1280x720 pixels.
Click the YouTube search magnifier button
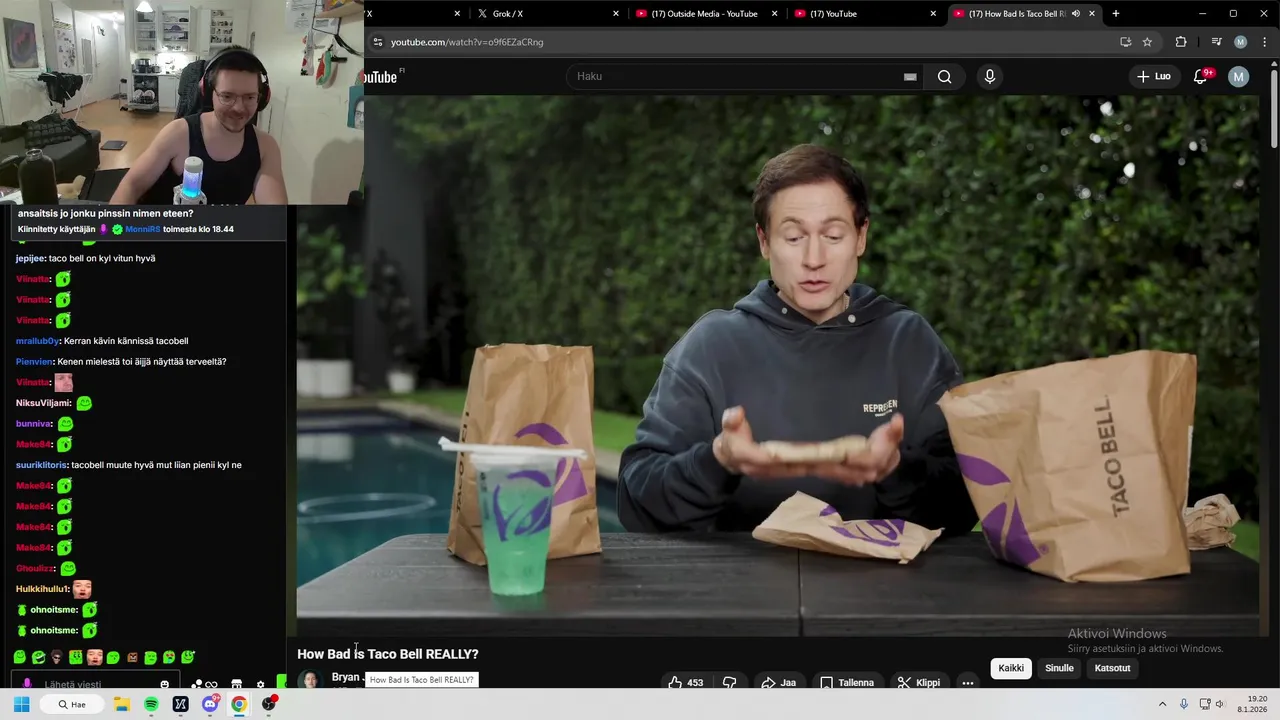point(944,77)
